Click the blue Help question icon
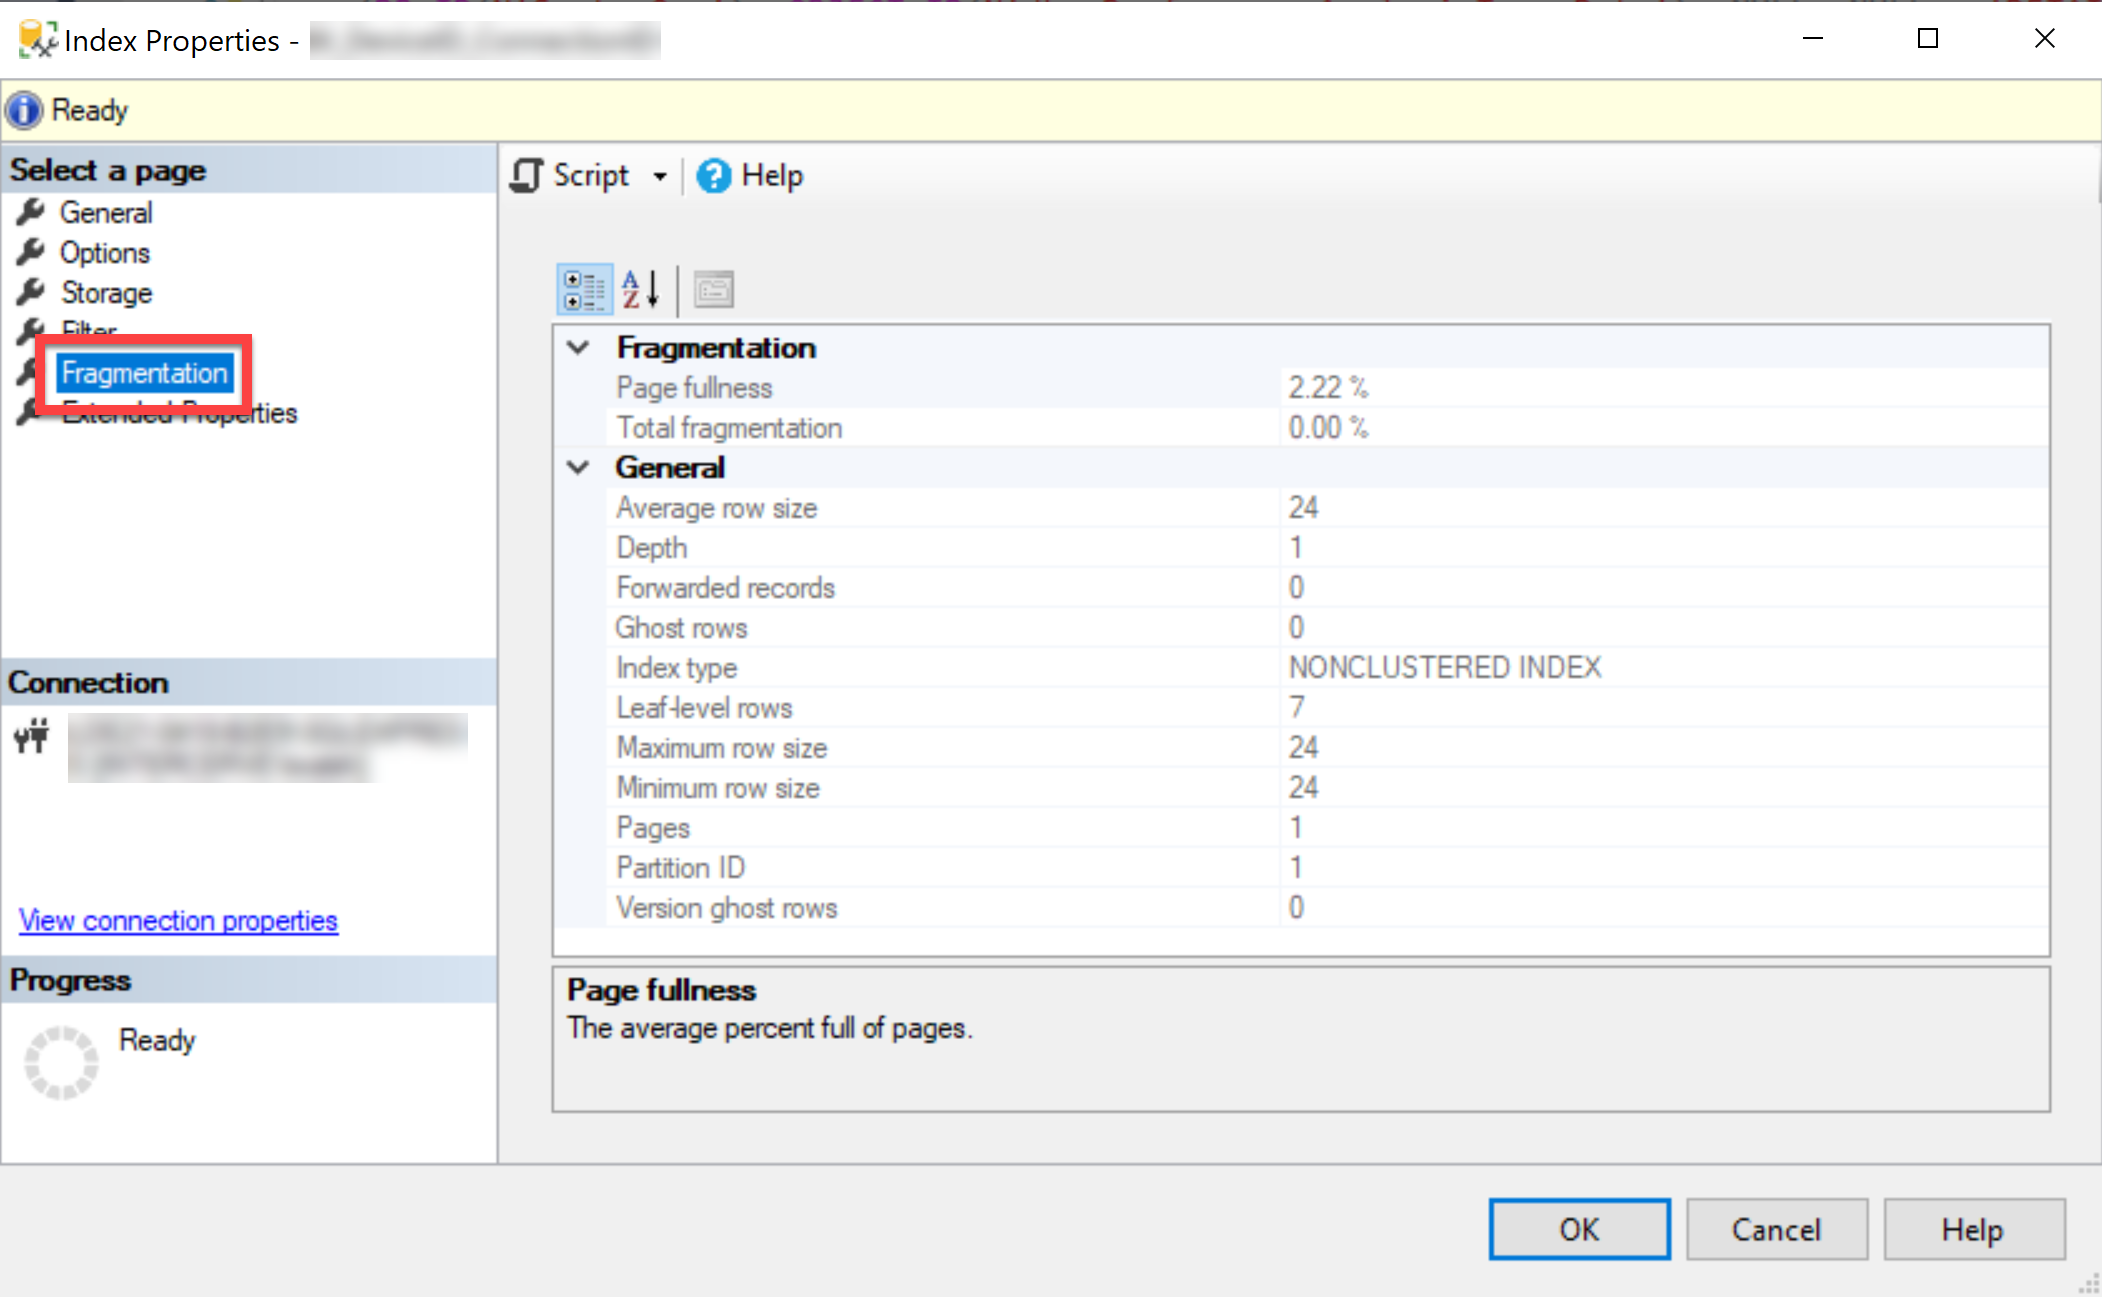 714,176
